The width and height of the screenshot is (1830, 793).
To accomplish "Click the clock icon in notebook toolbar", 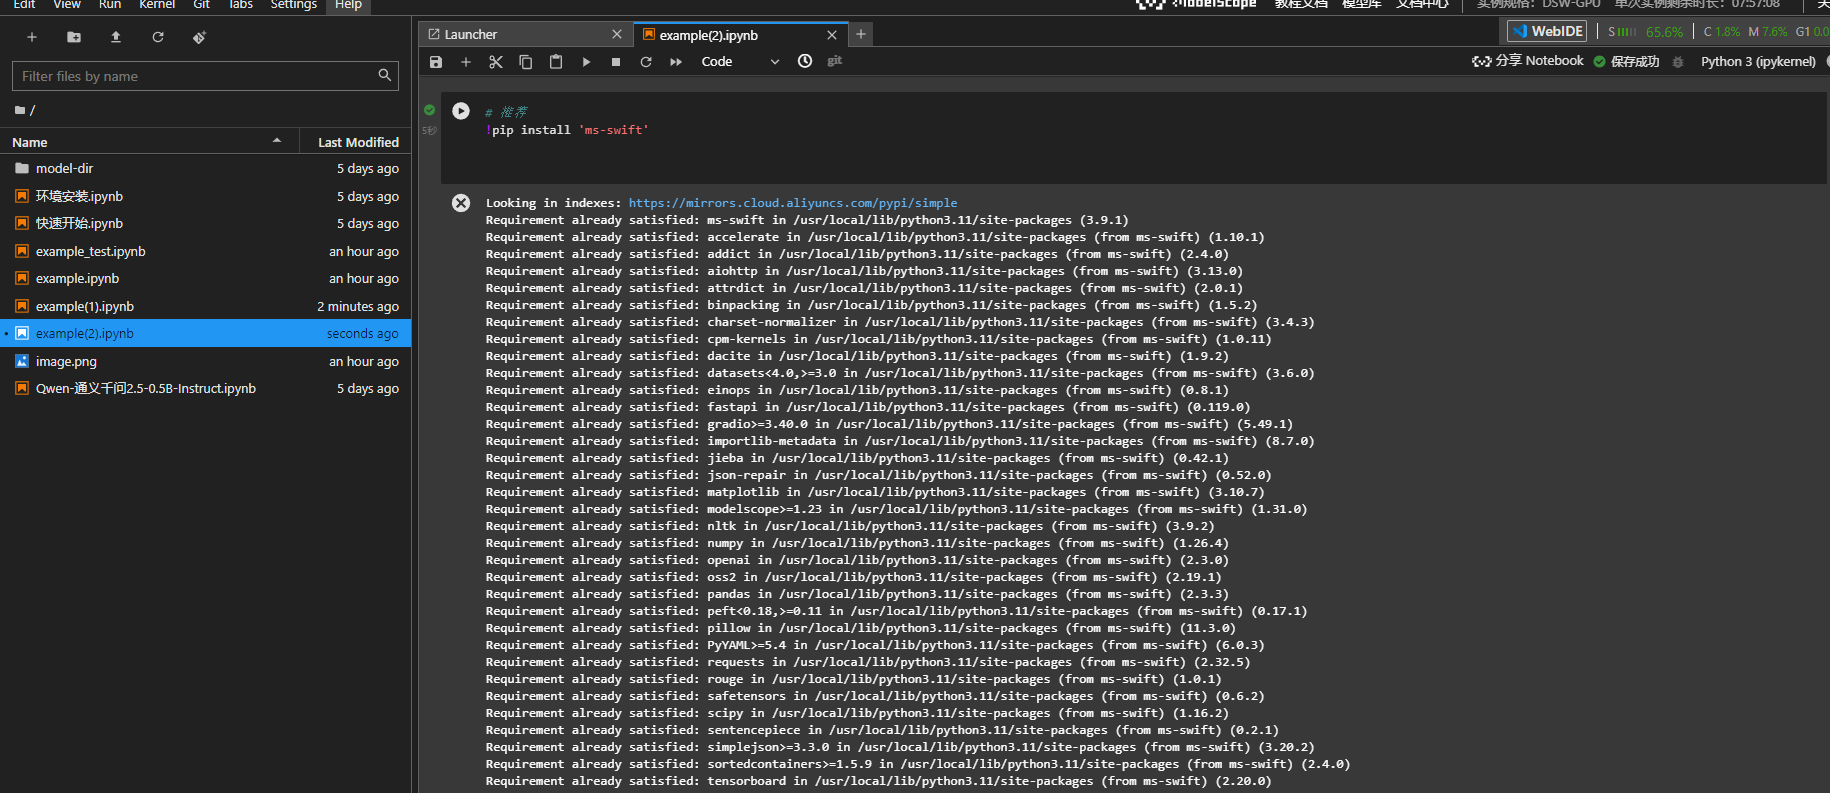I will pyautogui.click(x=805, y=61).
